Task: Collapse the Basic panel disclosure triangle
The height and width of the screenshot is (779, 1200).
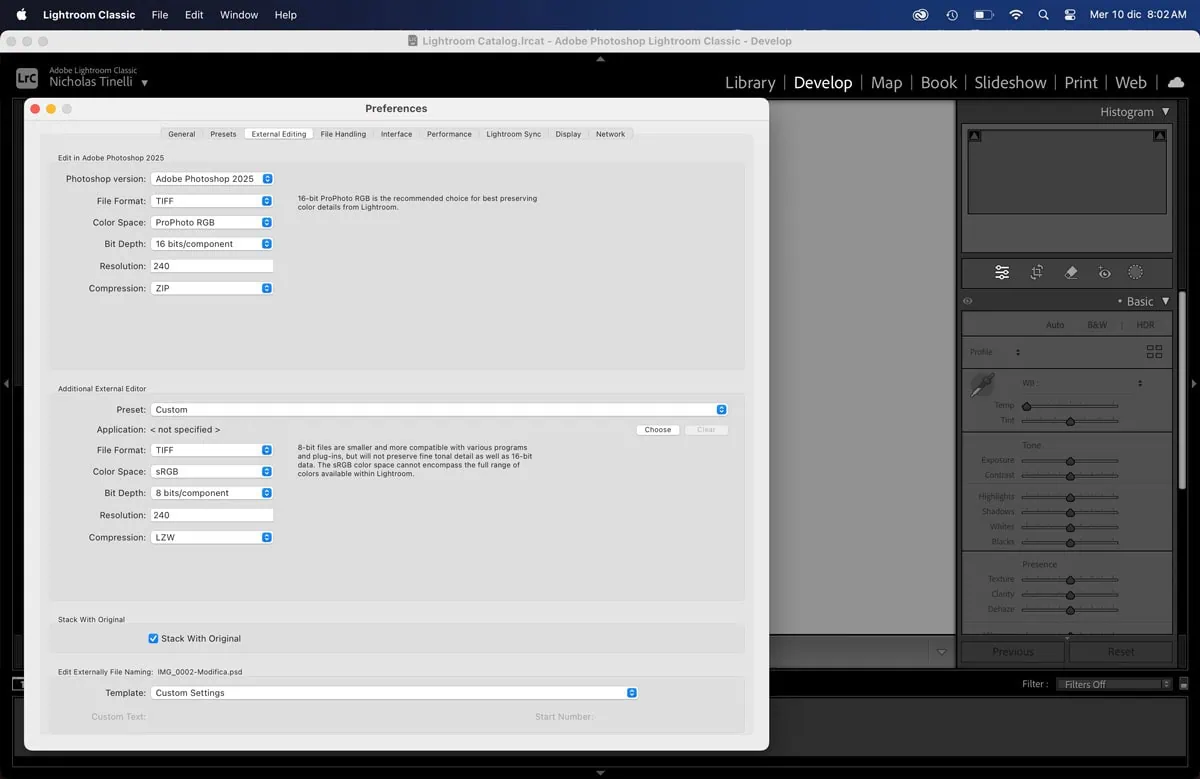Action: (x=1165, y=300)
